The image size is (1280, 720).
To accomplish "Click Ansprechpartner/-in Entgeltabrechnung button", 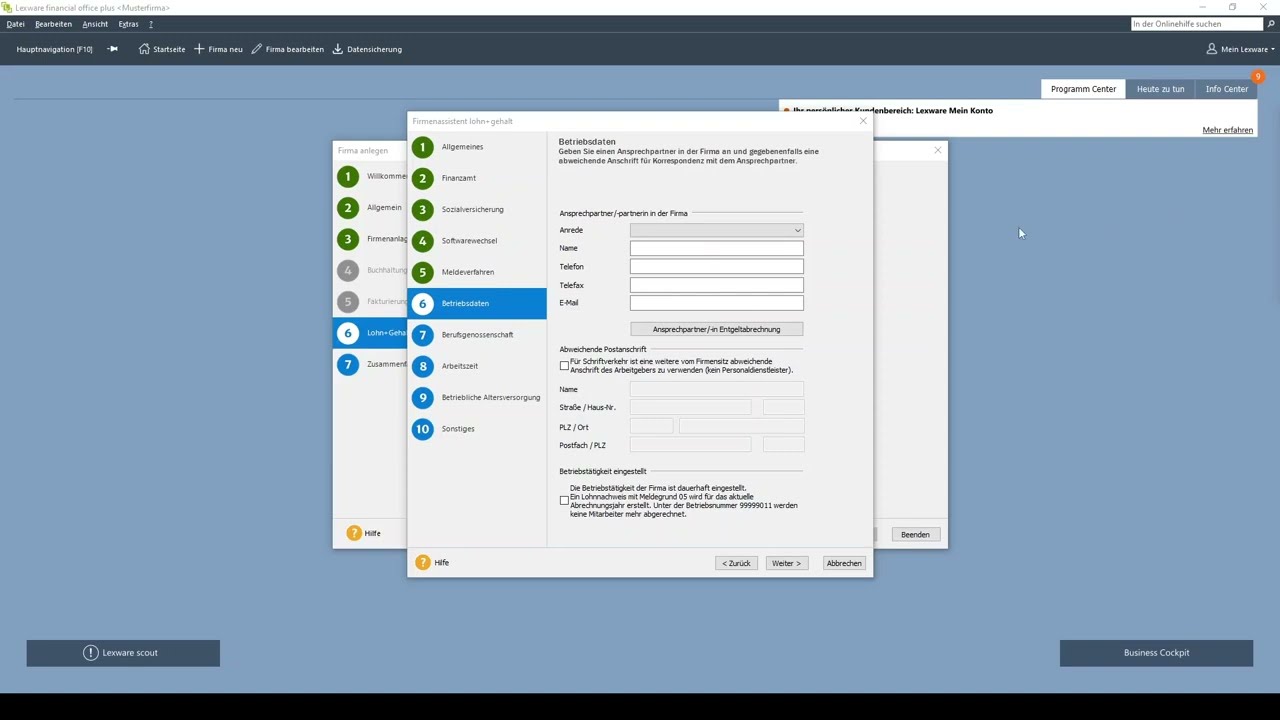I will pyautogui.click(x=716, y=329).
